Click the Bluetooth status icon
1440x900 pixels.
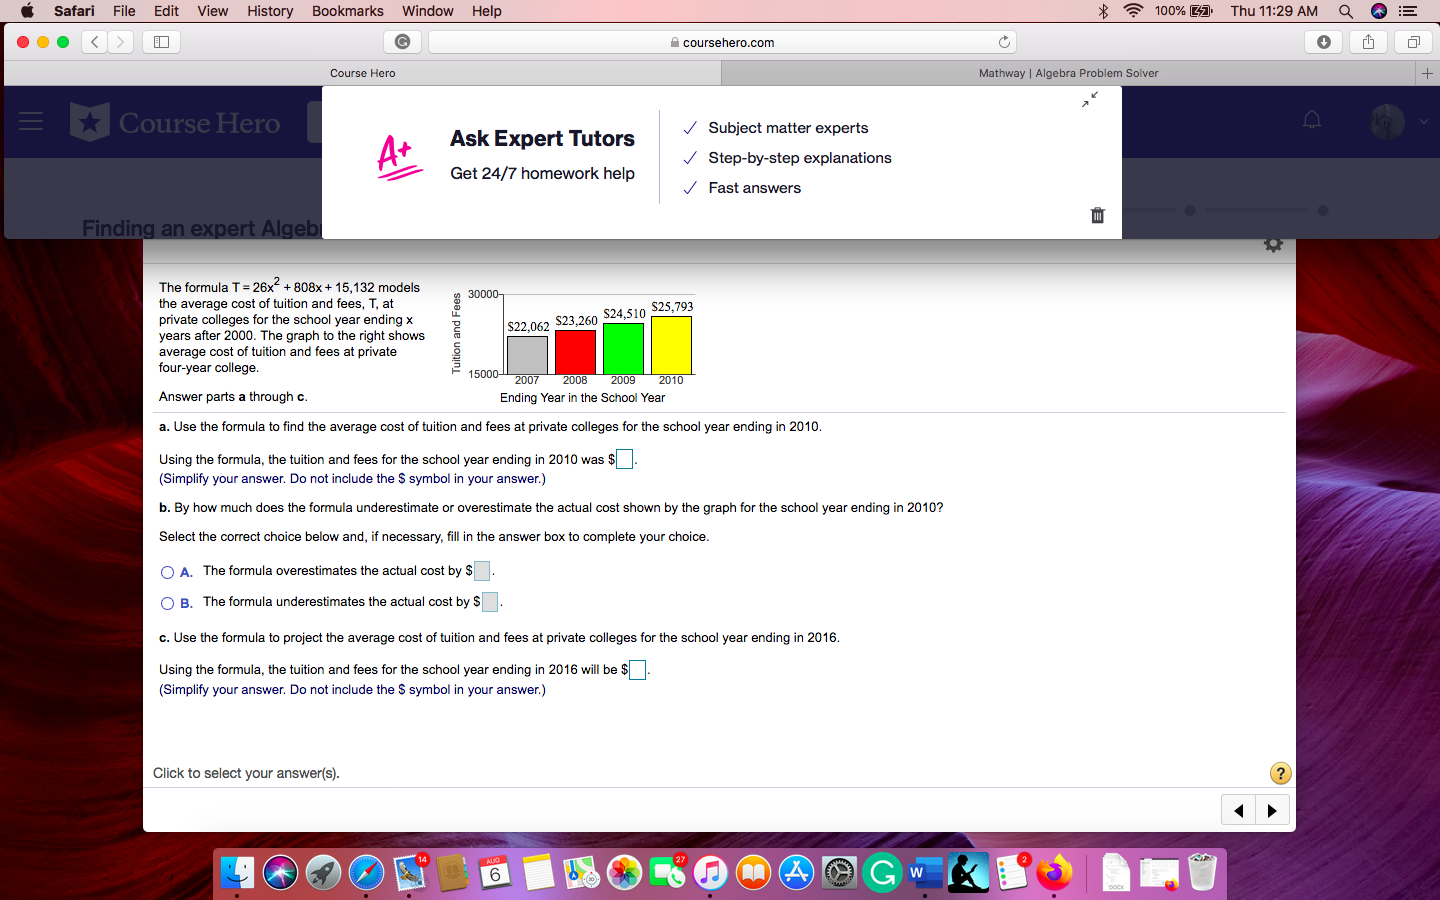coord(1104,11)
